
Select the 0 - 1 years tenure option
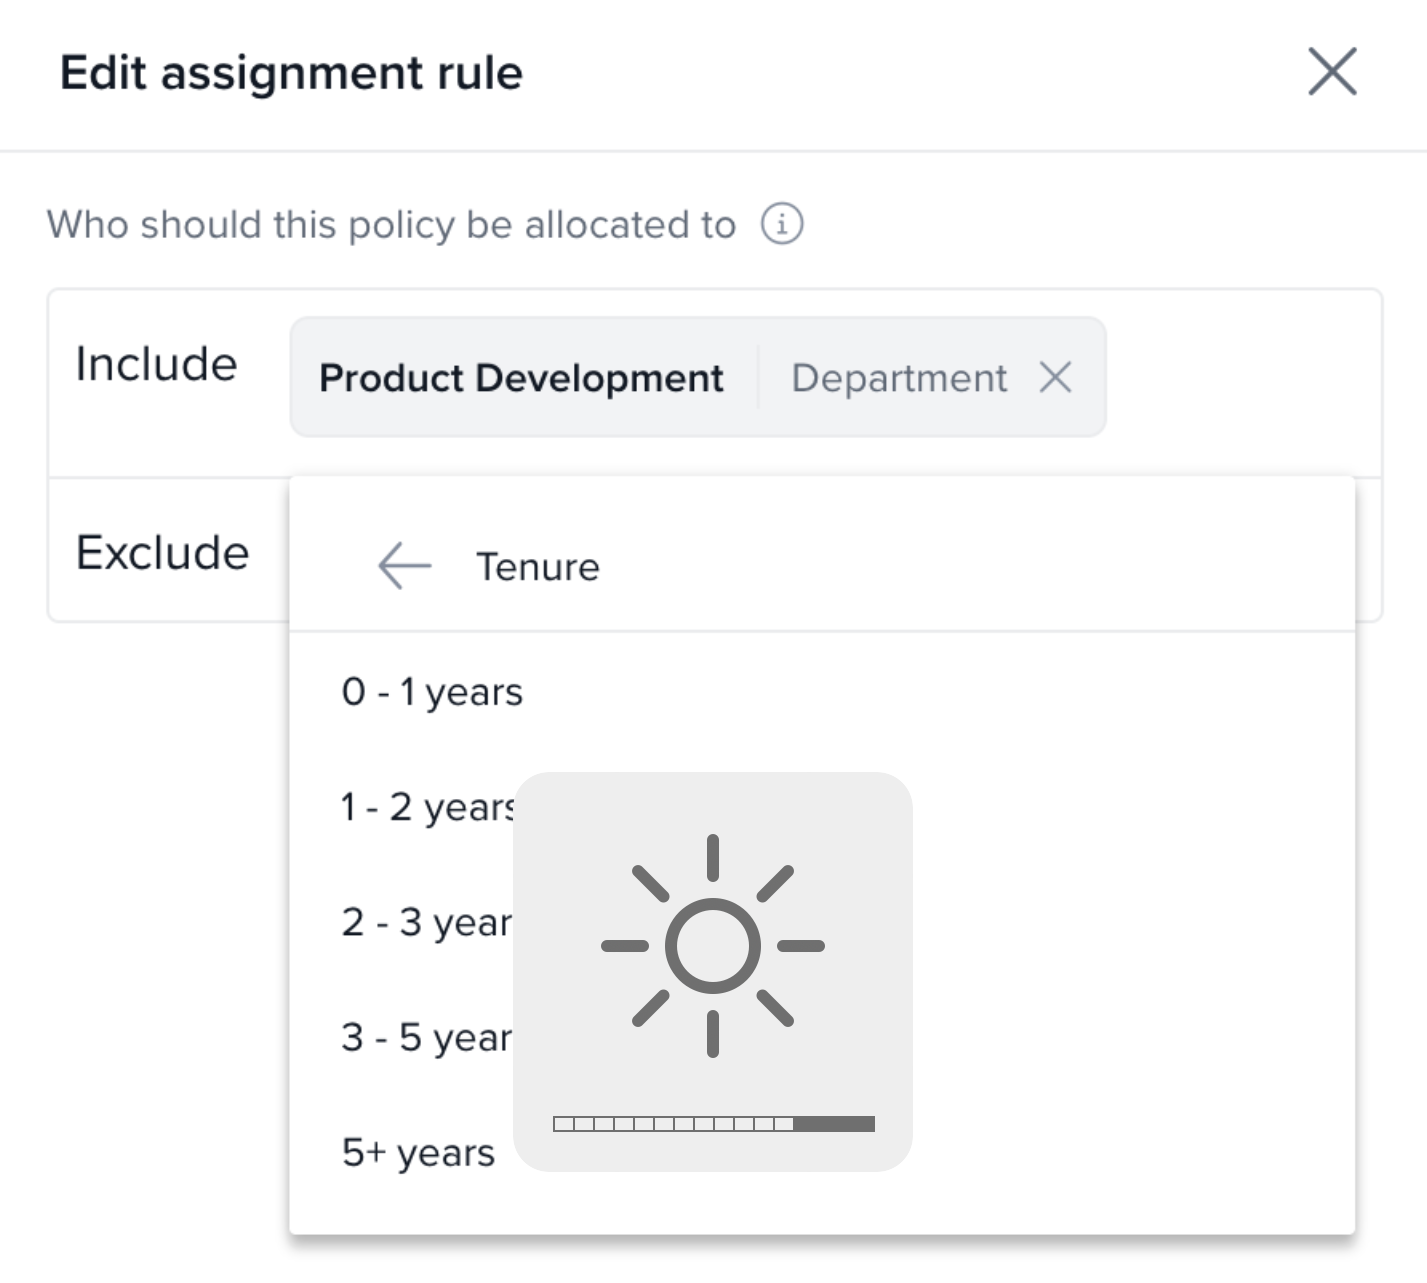[x=431, y=692]
